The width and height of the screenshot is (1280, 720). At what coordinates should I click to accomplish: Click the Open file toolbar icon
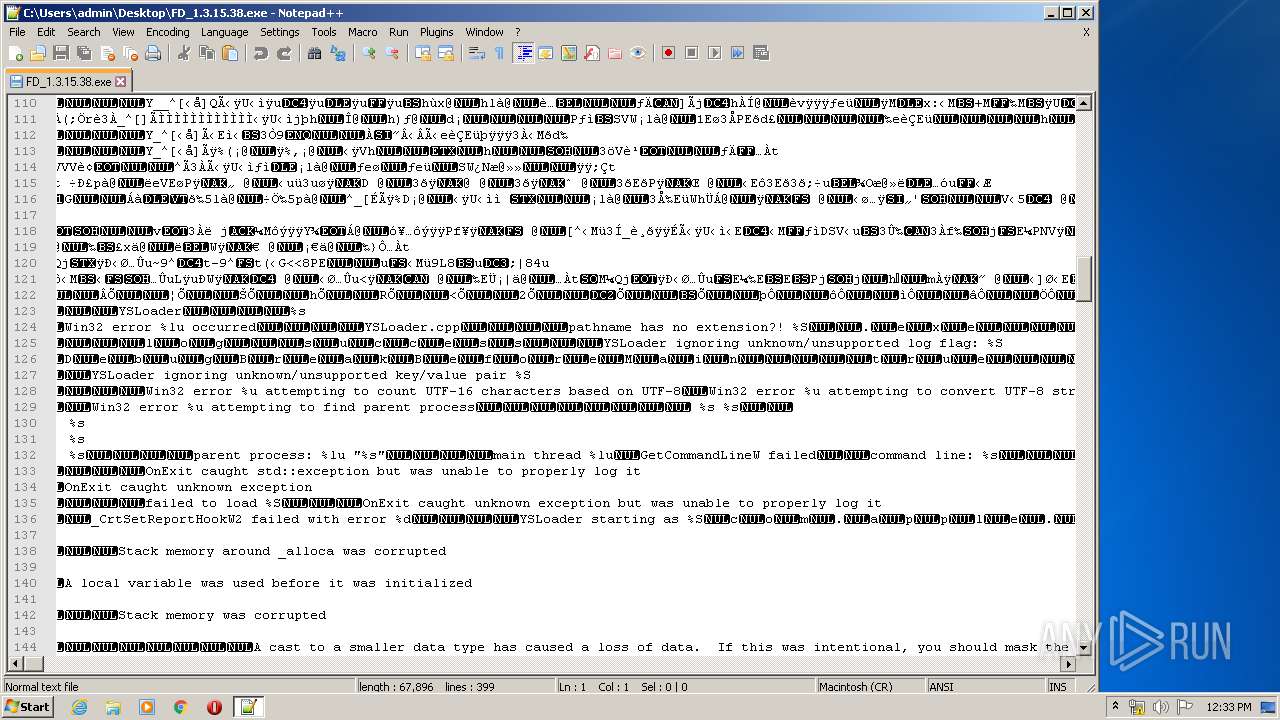tap(38, 53)
